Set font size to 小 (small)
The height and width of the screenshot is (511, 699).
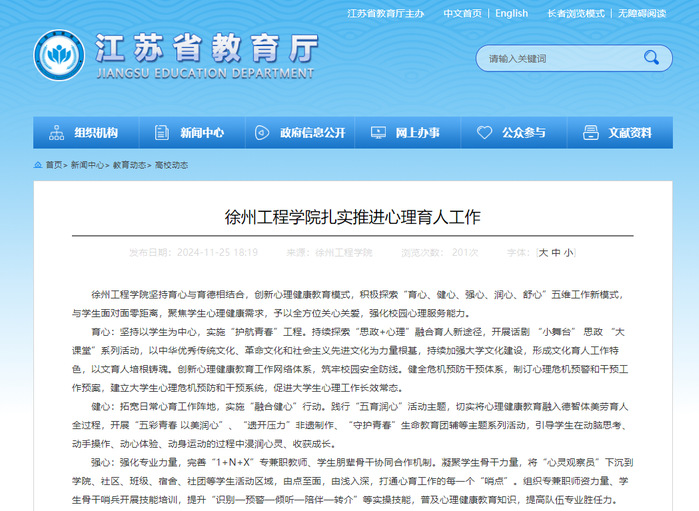coord(569,253)
